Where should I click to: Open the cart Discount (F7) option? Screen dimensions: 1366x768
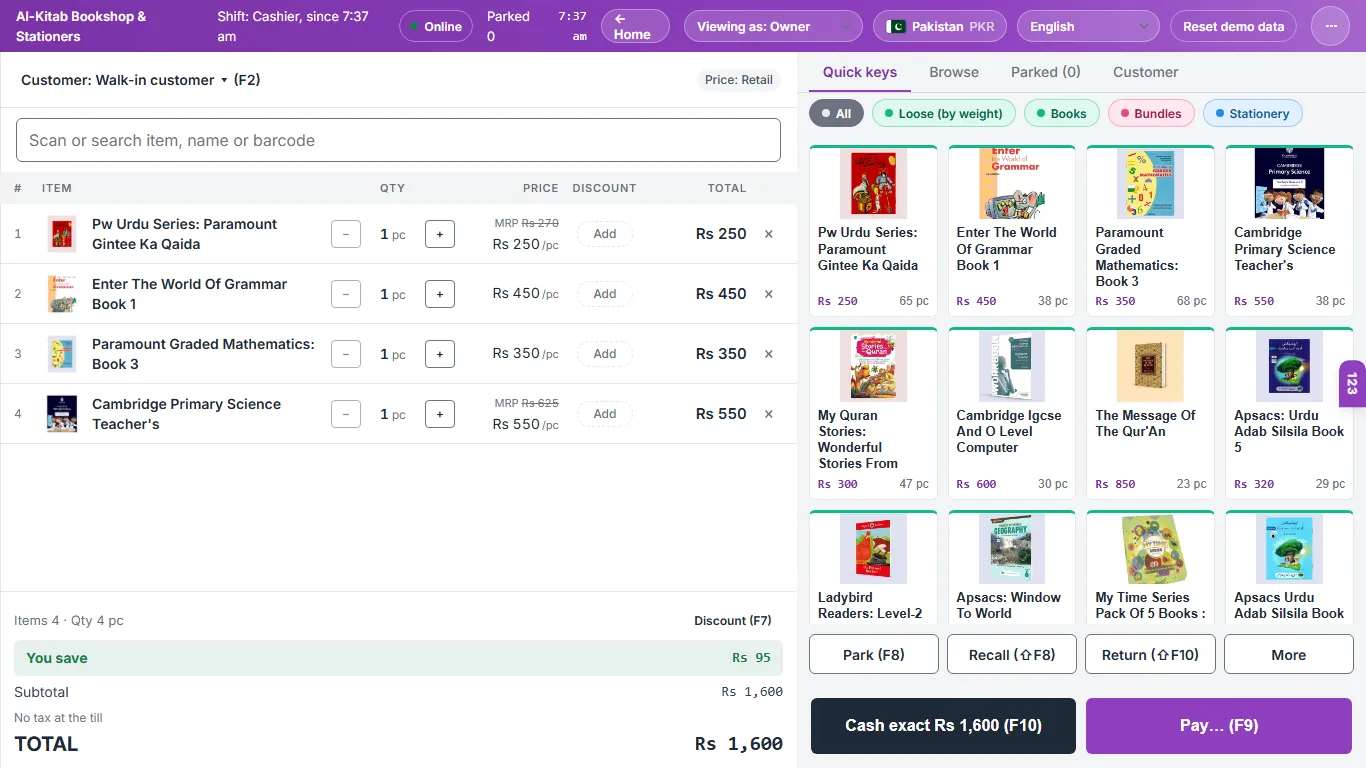[x=733, y=620]
